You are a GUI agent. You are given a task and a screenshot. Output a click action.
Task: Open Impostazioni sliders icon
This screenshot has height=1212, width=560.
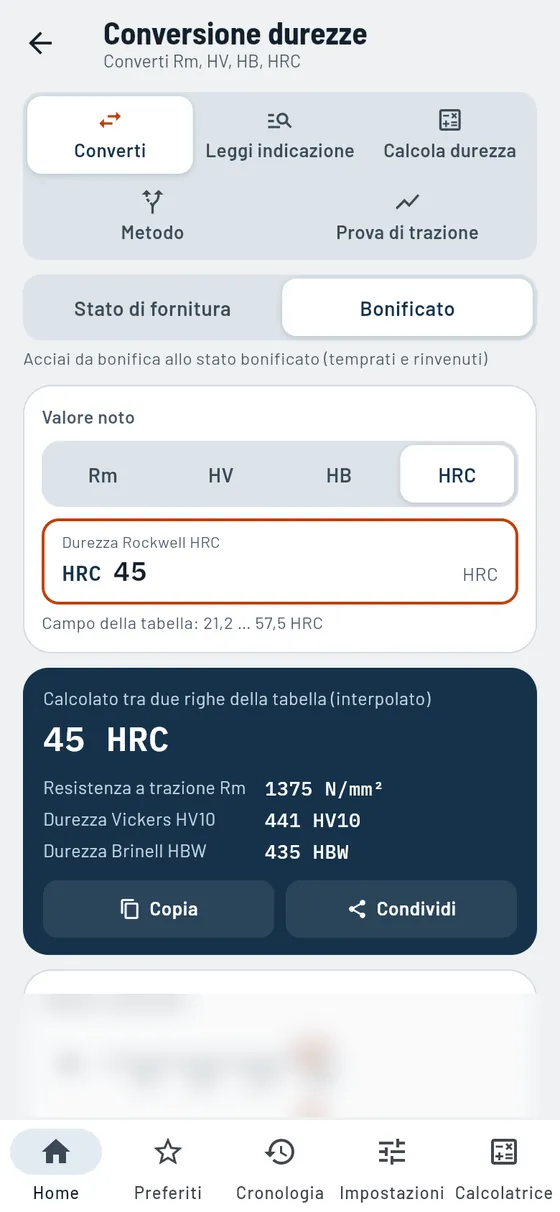point(392,1152)
